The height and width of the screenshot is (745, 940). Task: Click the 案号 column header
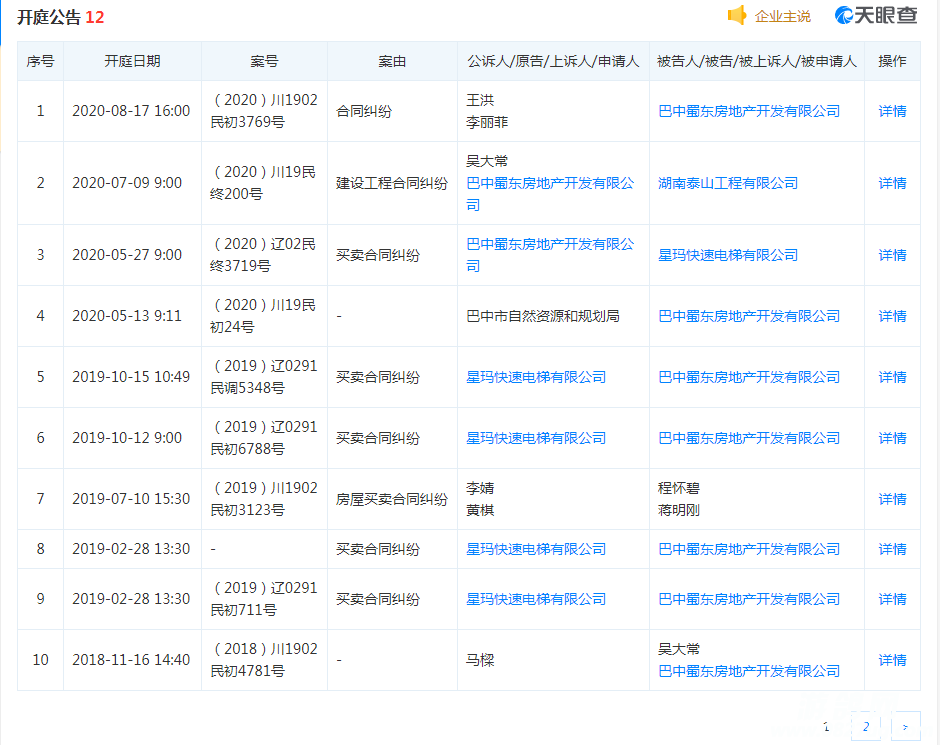(264, 61)
